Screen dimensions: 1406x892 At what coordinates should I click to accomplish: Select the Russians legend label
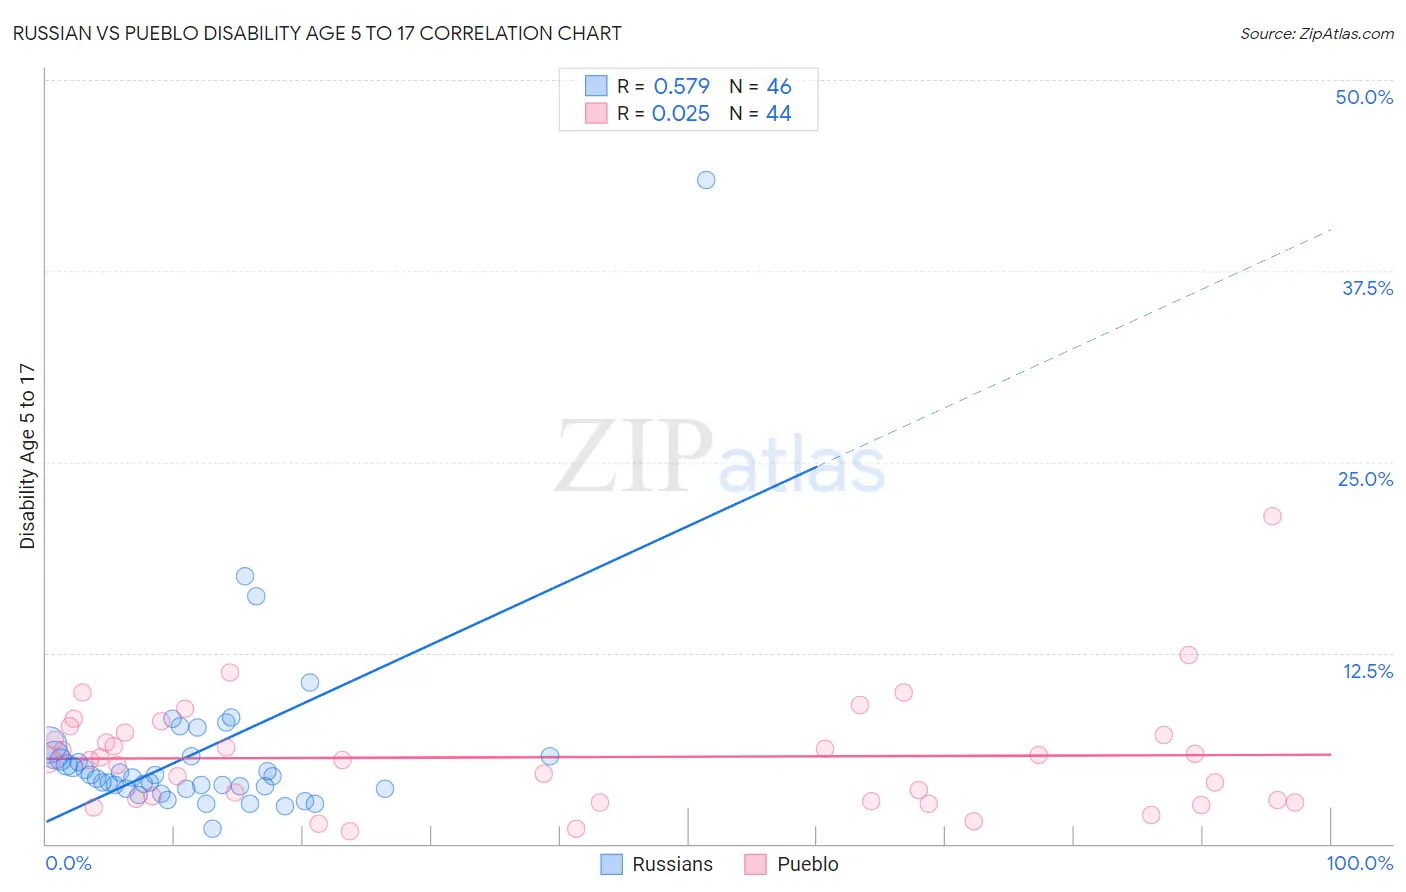672,864
